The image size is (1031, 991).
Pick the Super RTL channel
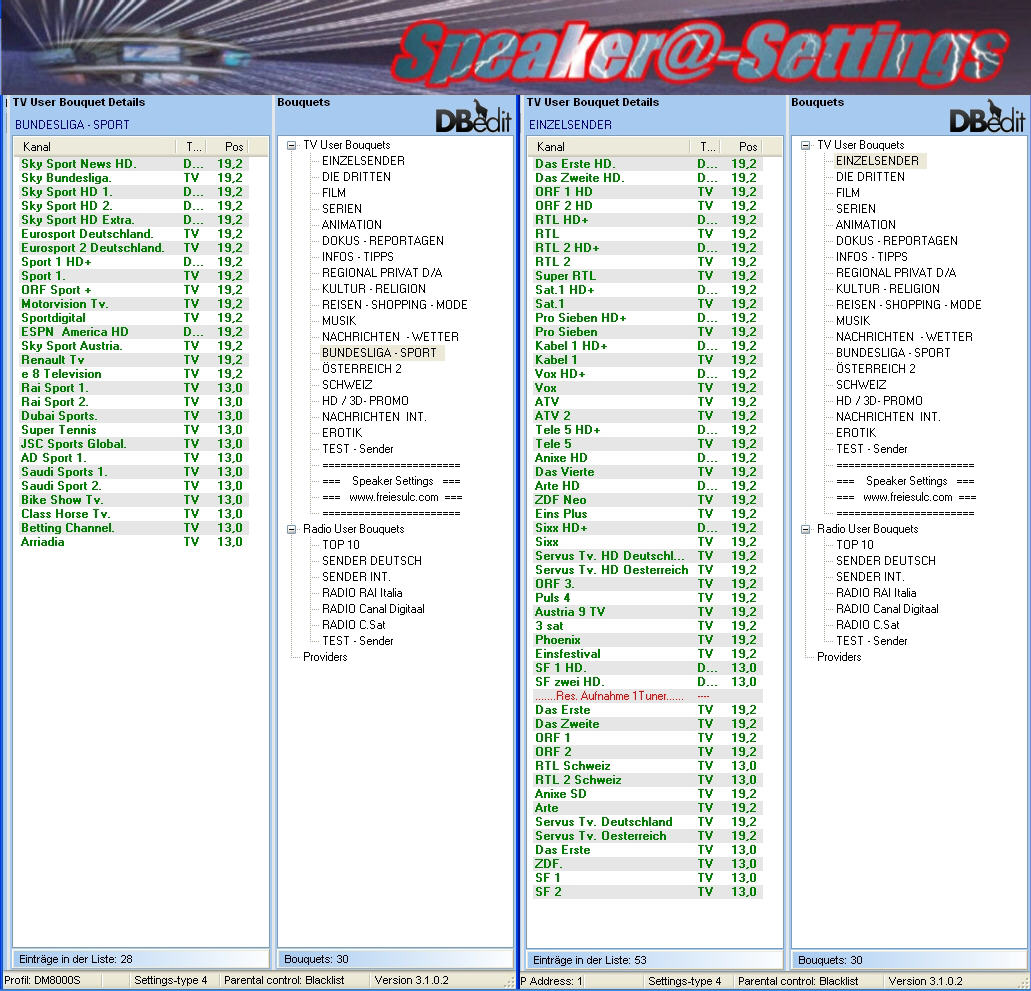click(646, 276)
